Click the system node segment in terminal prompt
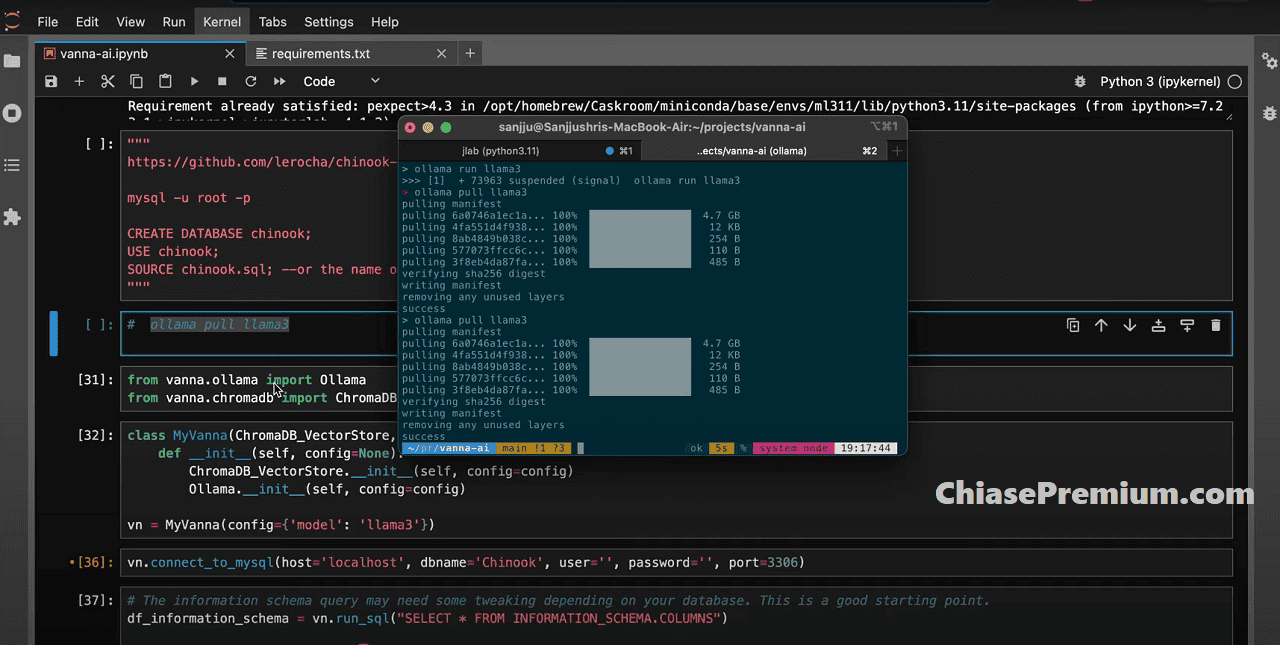Viewport: 1280px width, 645px height. [793, 448]
